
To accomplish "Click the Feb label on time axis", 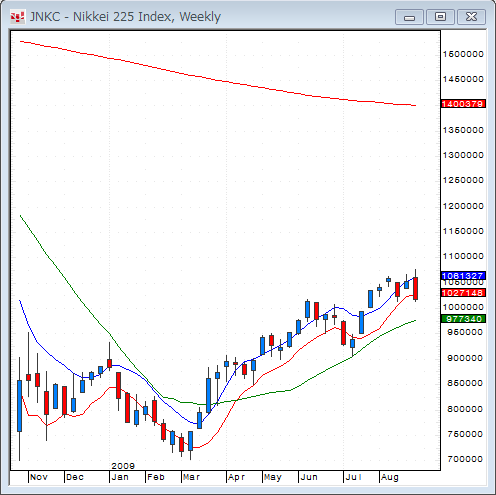I will (x=156, y=477).
